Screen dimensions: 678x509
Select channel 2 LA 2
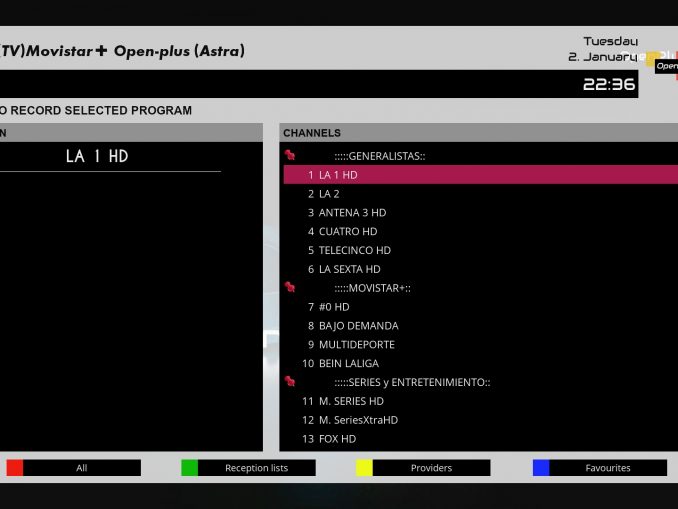coord(481,194)
